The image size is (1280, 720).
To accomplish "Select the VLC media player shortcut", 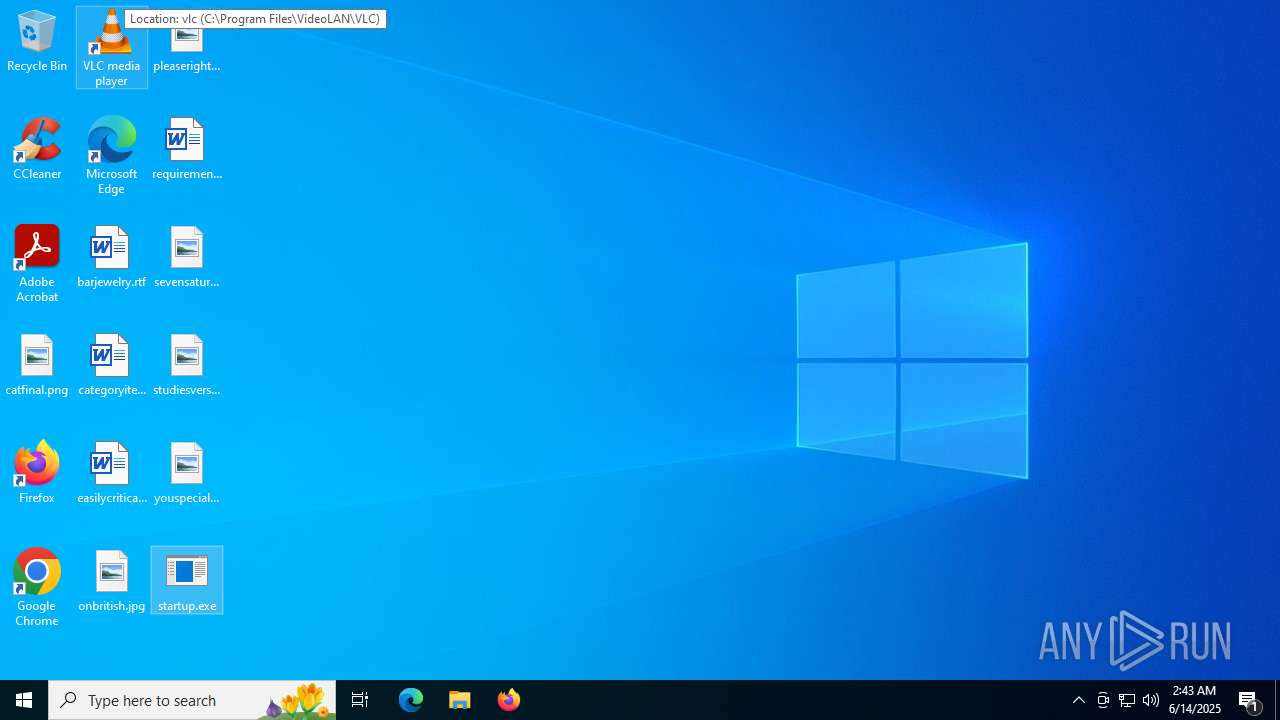I will point(112,48).
